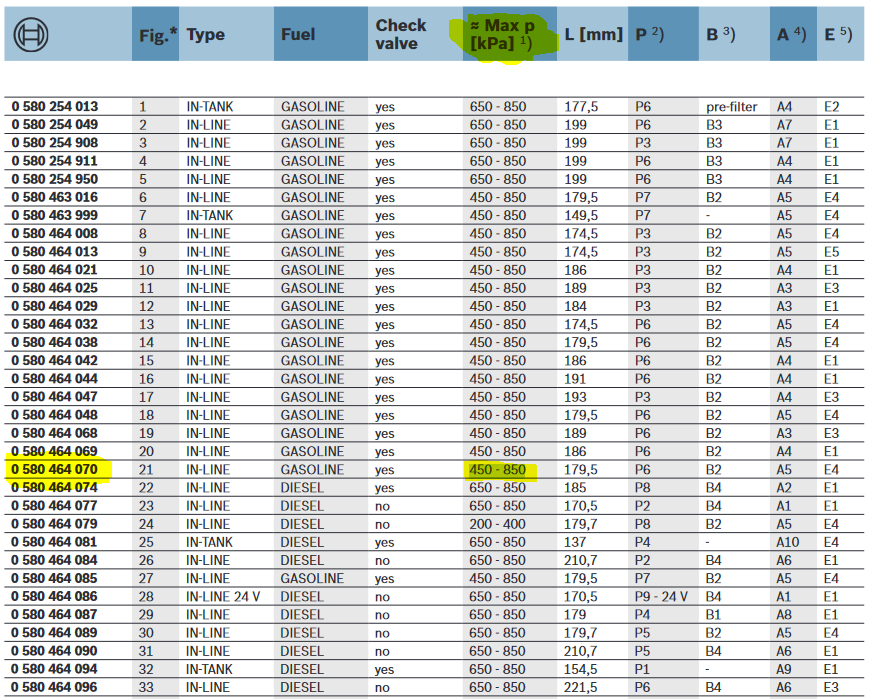The height and width of the screenshot is (699, 879).
Task: Click the pre-filter cell in first row
Action: (731, 107)
